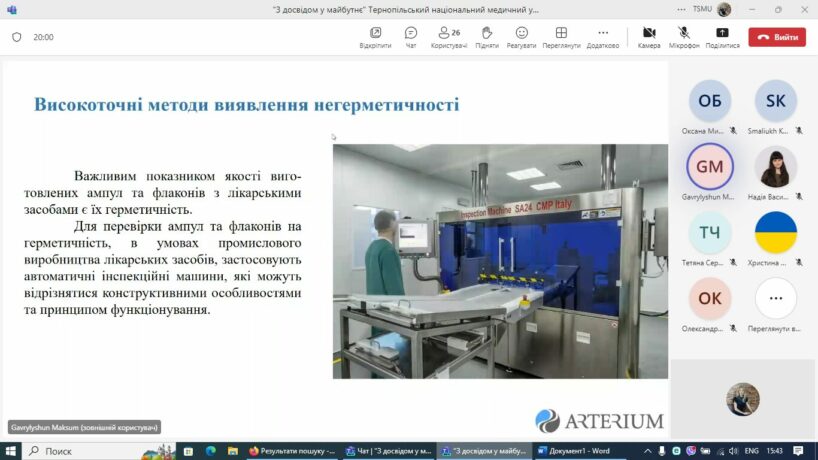
Task: Leave the meeting with the Вийти button
Action: click(777, 37)
